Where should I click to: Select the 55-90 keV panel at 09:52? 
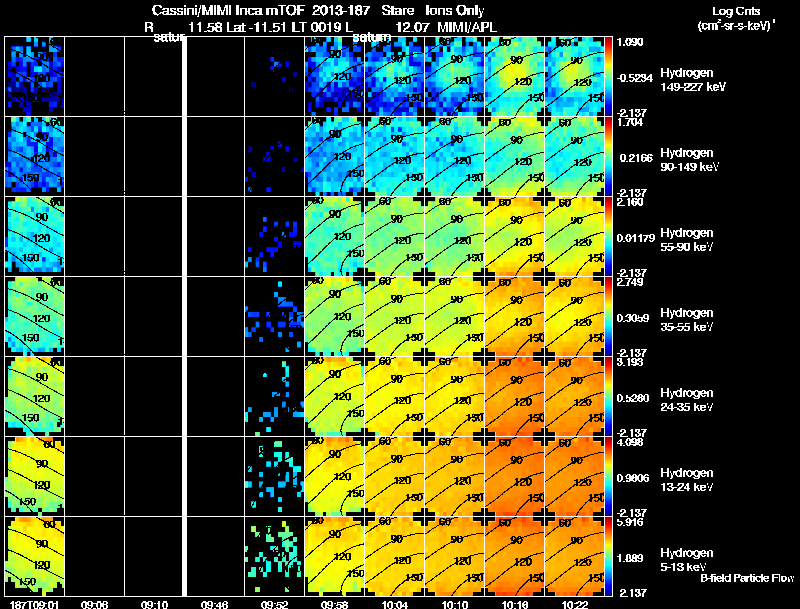click(x=274, y=236)
